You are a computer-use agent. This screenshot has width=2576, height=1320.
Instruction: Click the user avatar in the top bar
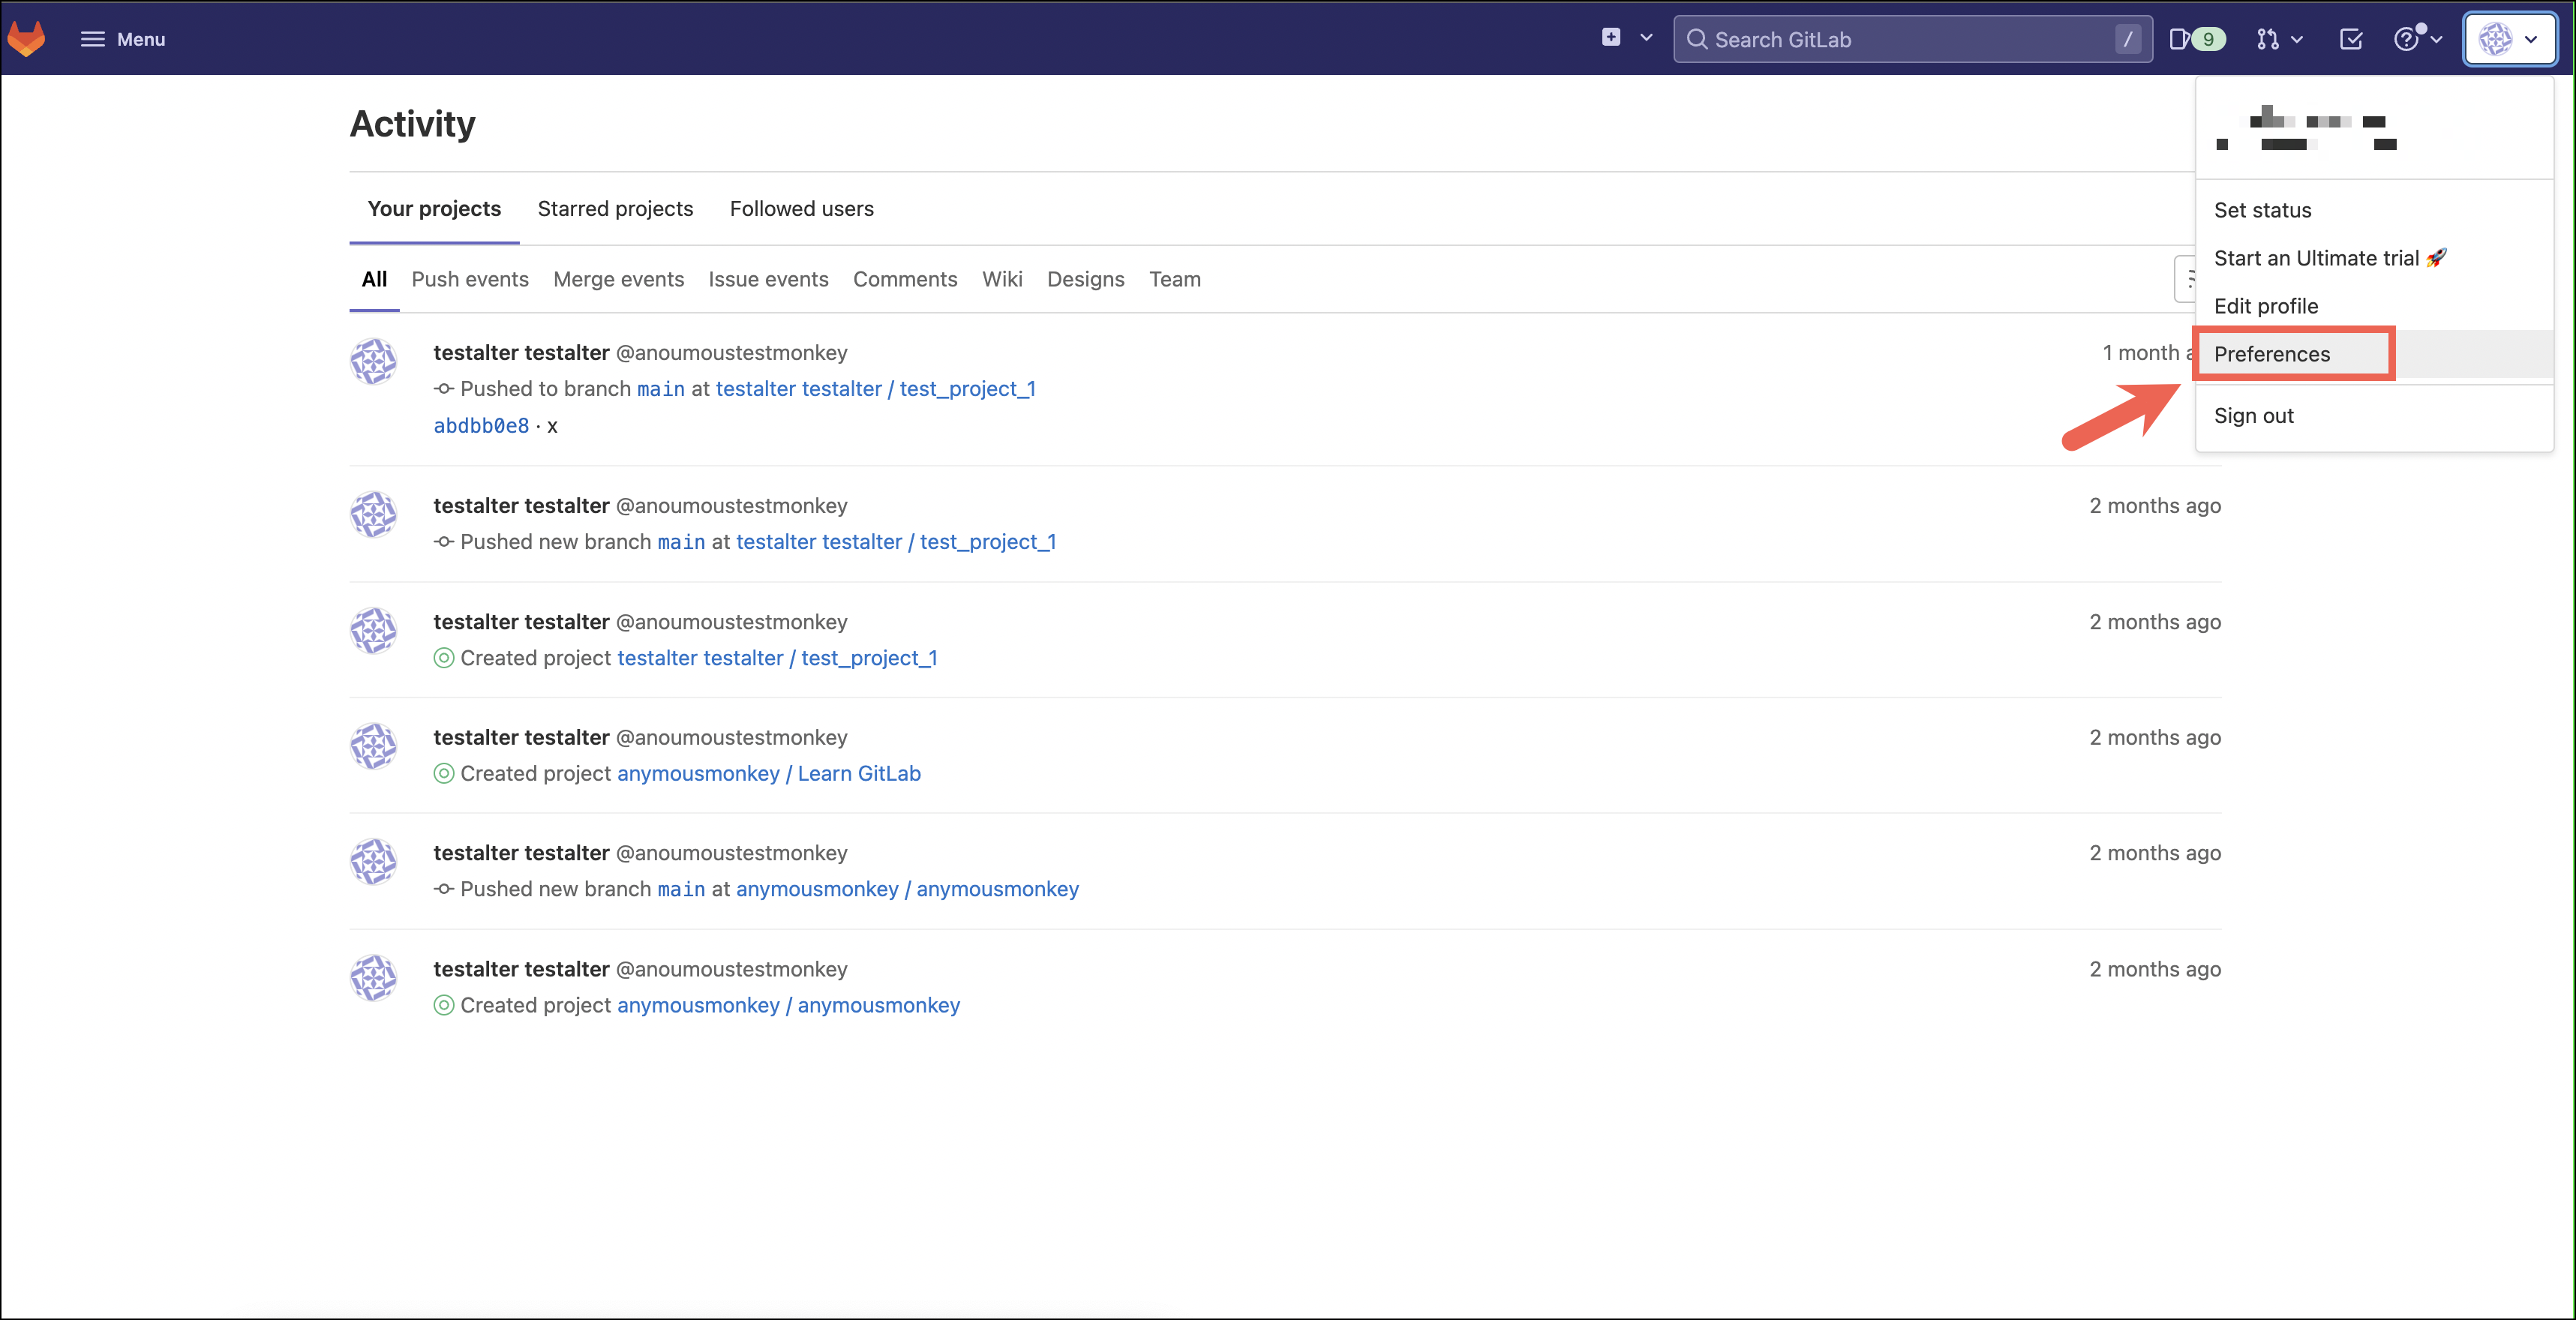click(x=2495, y=39)
